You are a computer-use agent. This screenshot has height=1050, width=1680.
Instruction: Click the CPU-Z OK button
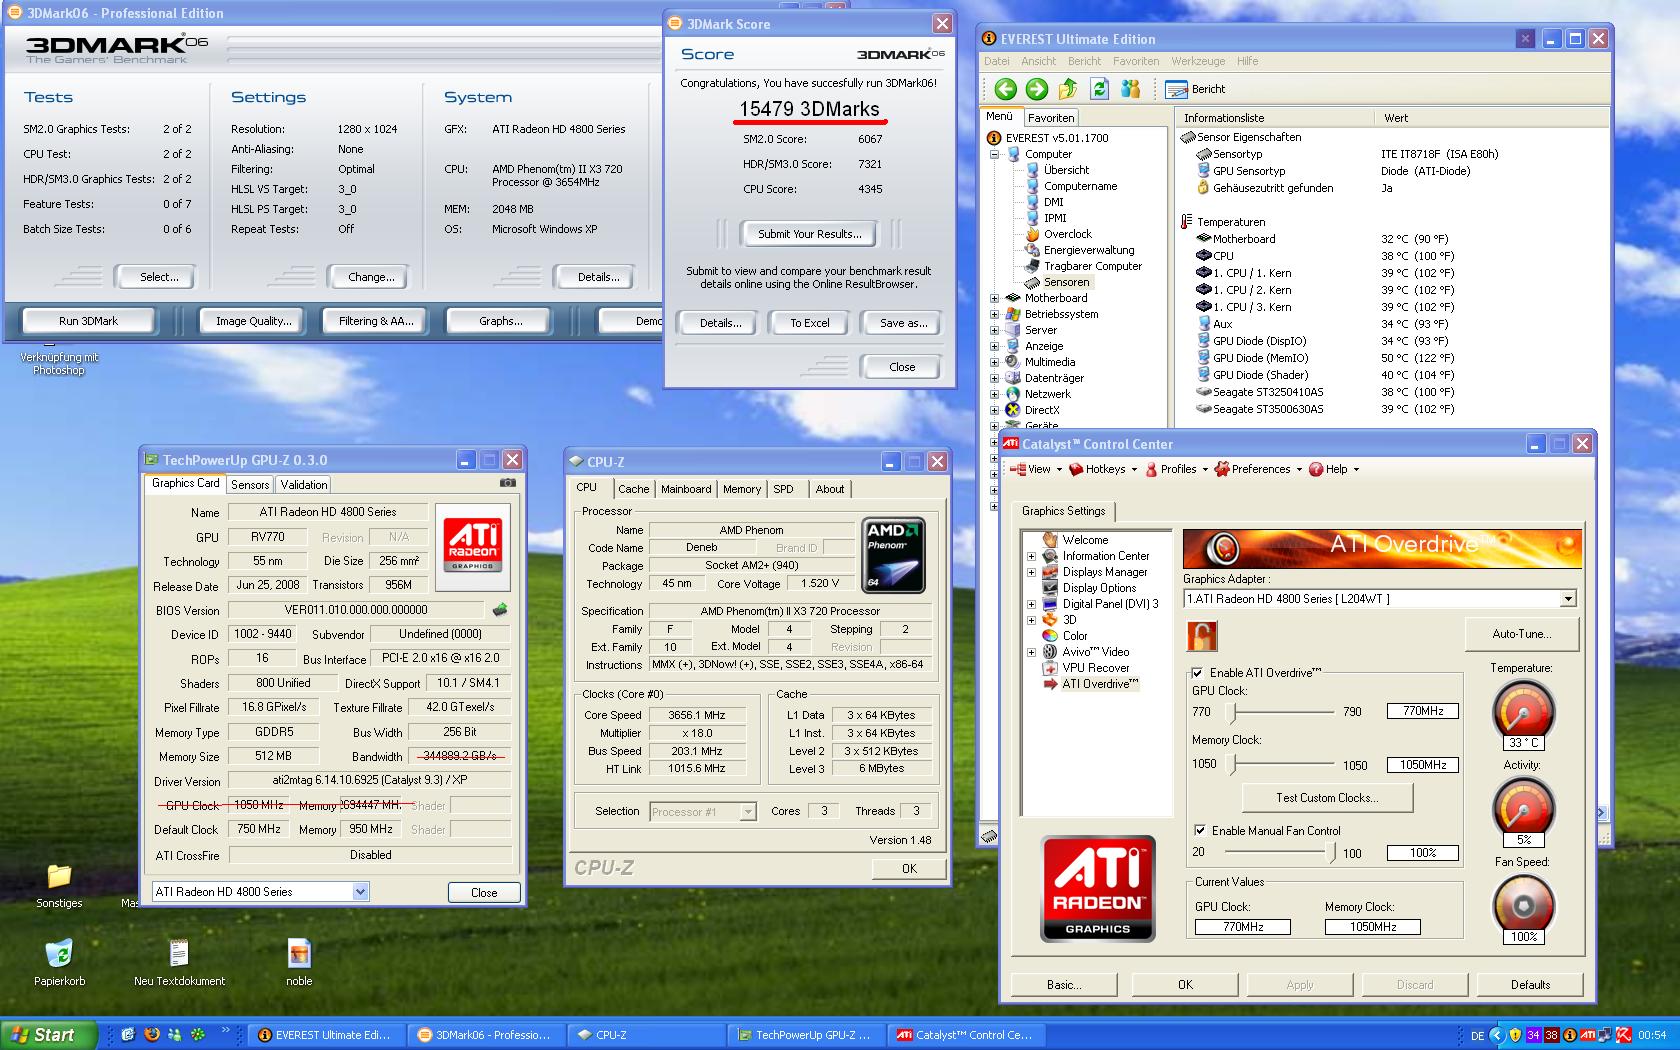tap(908, 868)
